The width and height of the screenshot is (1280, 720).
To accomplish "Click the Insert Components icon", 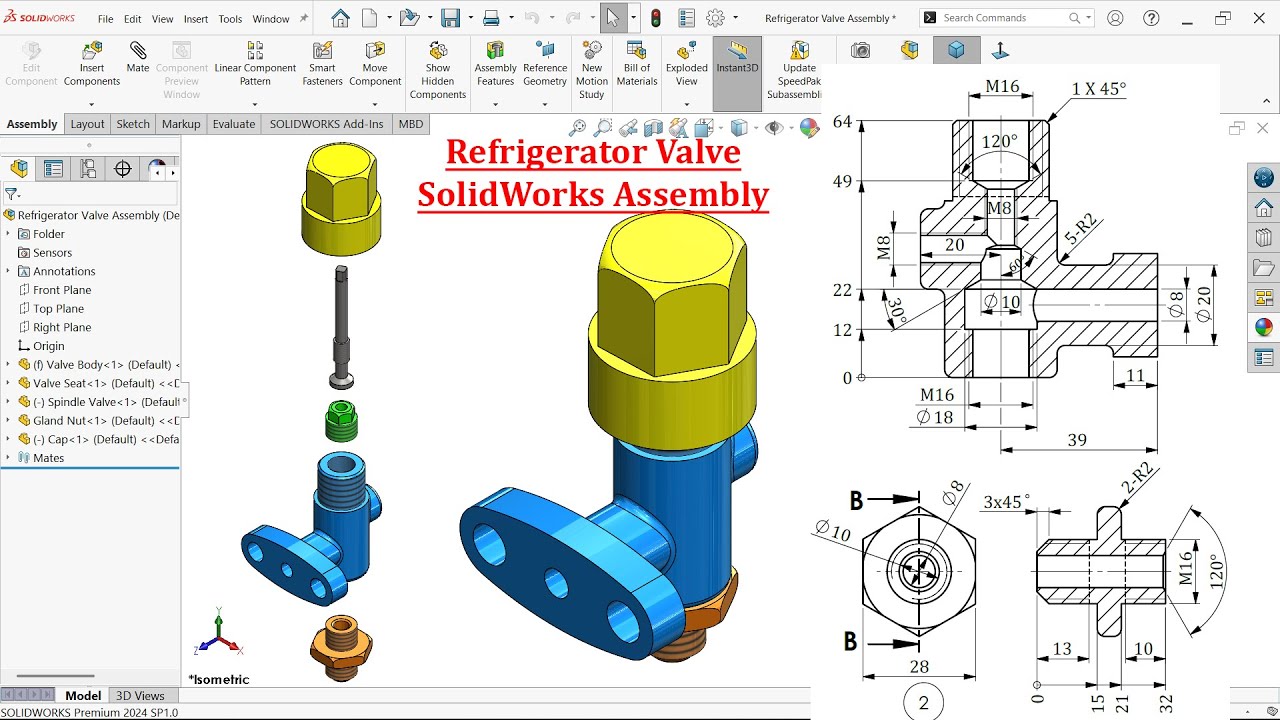I will point(92,50).
